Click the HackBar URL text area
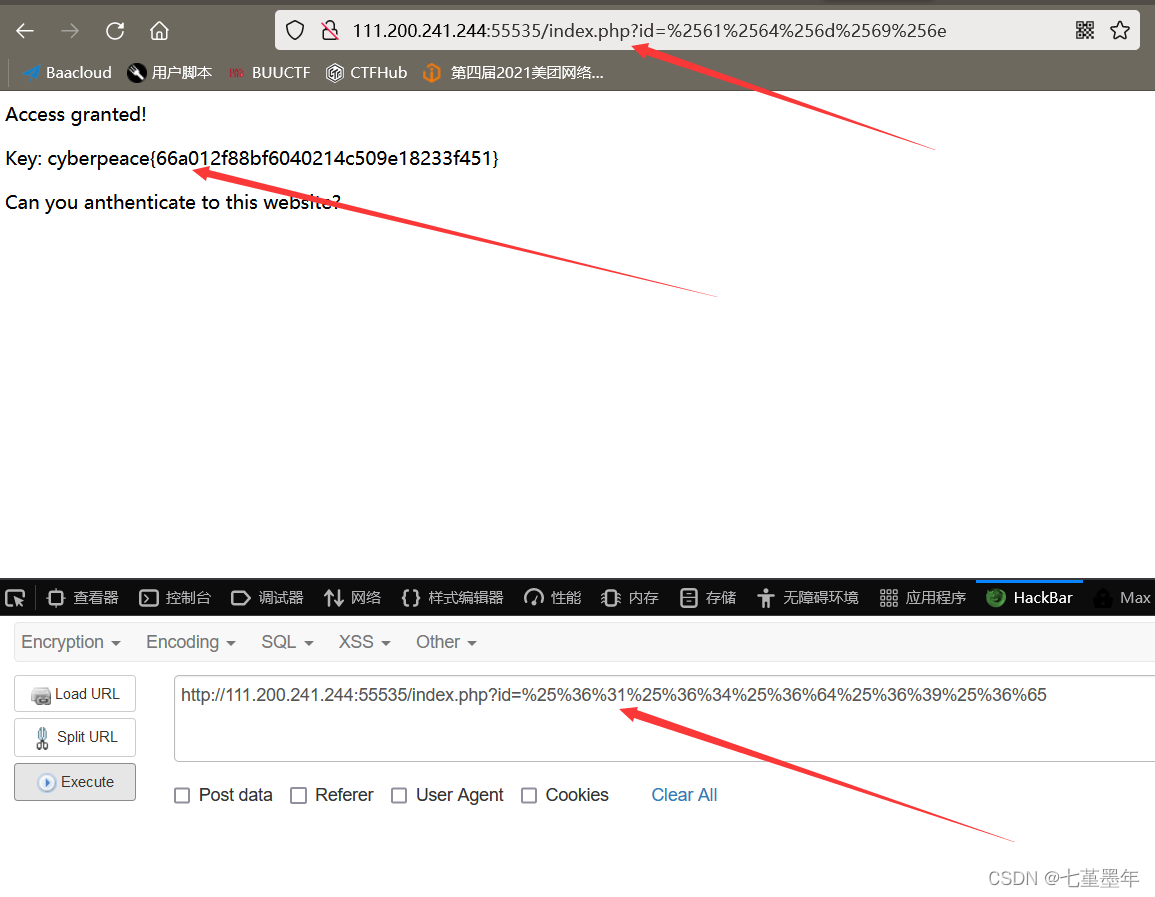 point(664,718)
